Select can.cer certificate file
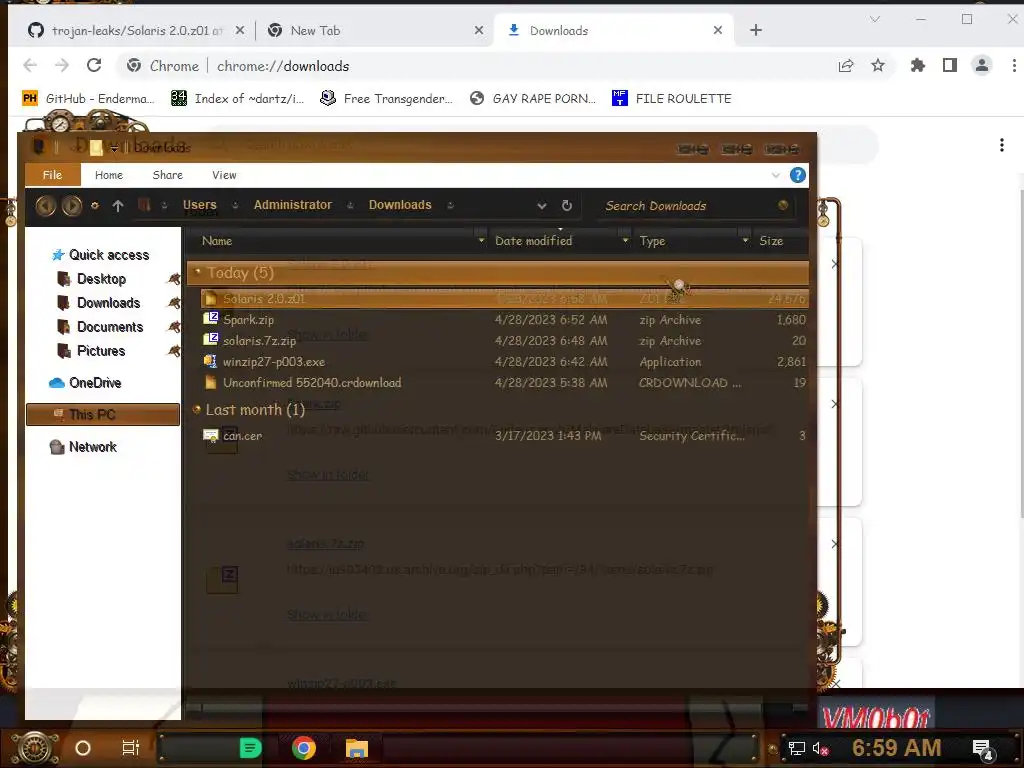 (x=504, y=435)
